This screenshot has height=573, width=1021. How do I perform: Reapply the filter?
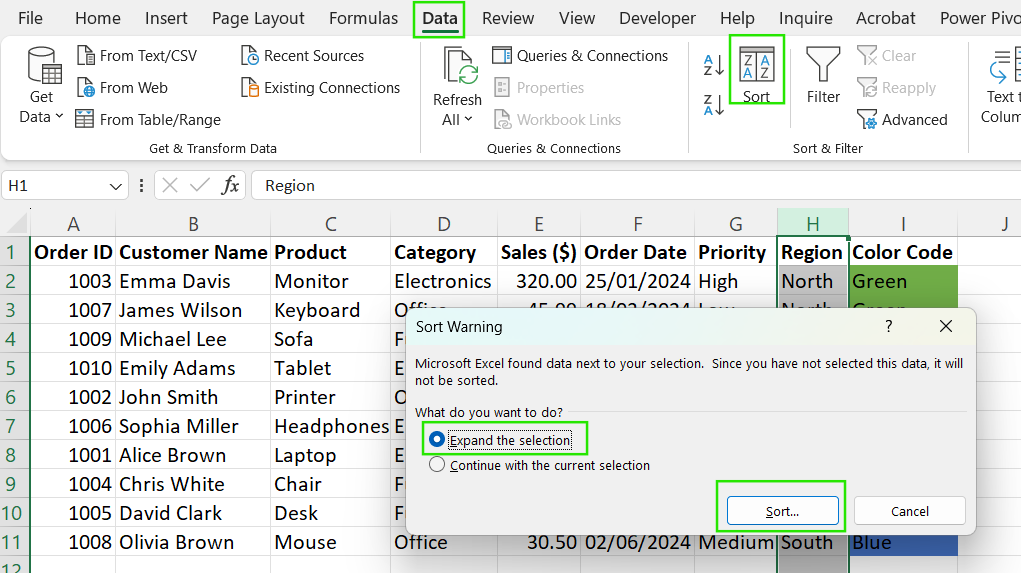897,88
